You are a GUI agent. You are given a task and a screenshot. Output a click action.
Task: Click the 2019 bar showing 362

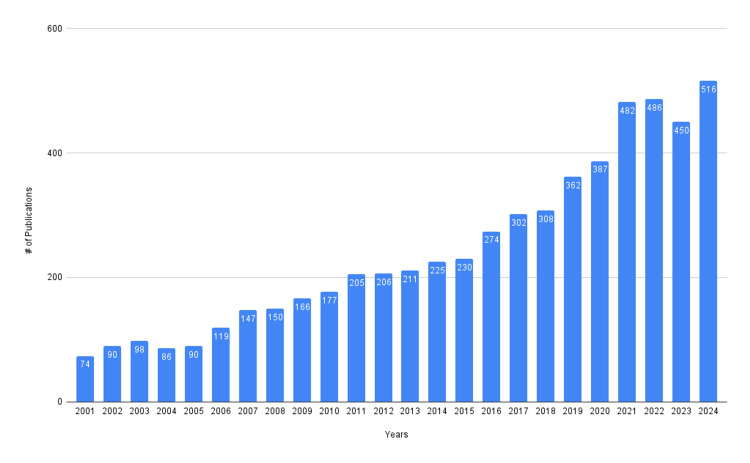[x=573, y=289]
